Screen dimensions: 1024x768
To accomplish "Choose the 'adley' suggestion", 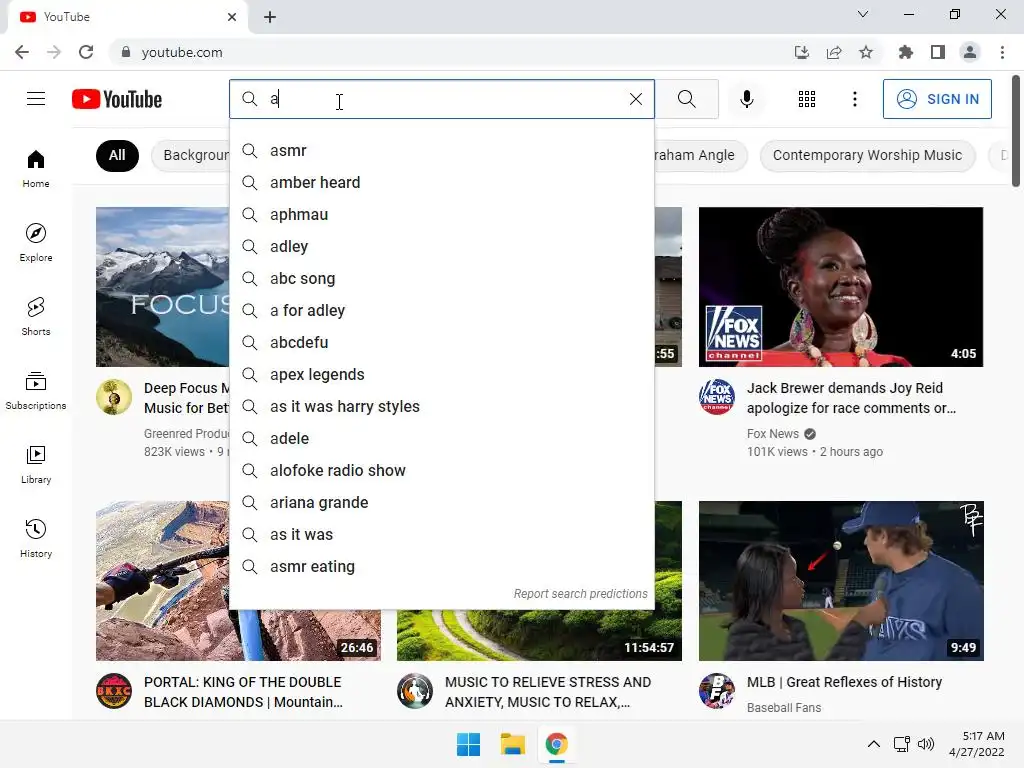I will (441, 246).
